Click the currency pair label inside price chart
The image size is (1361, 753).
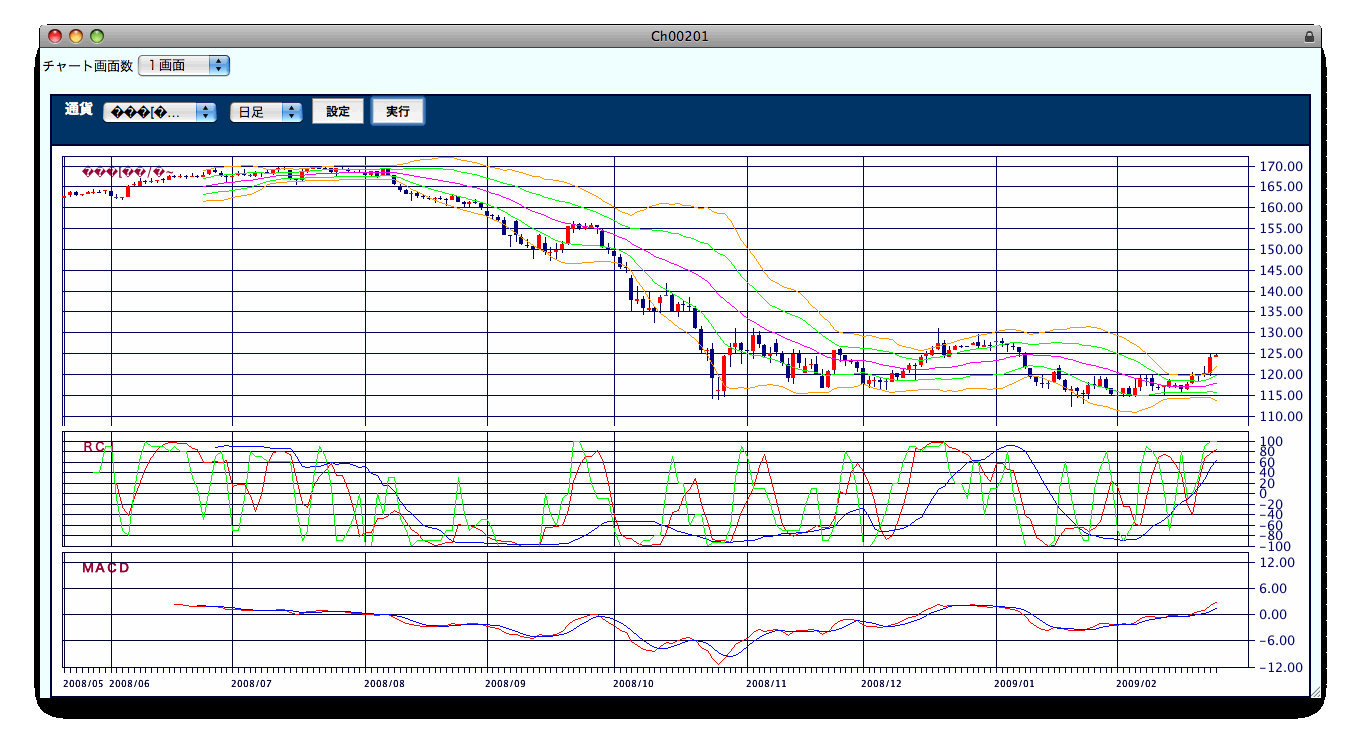tap(128, 172)
